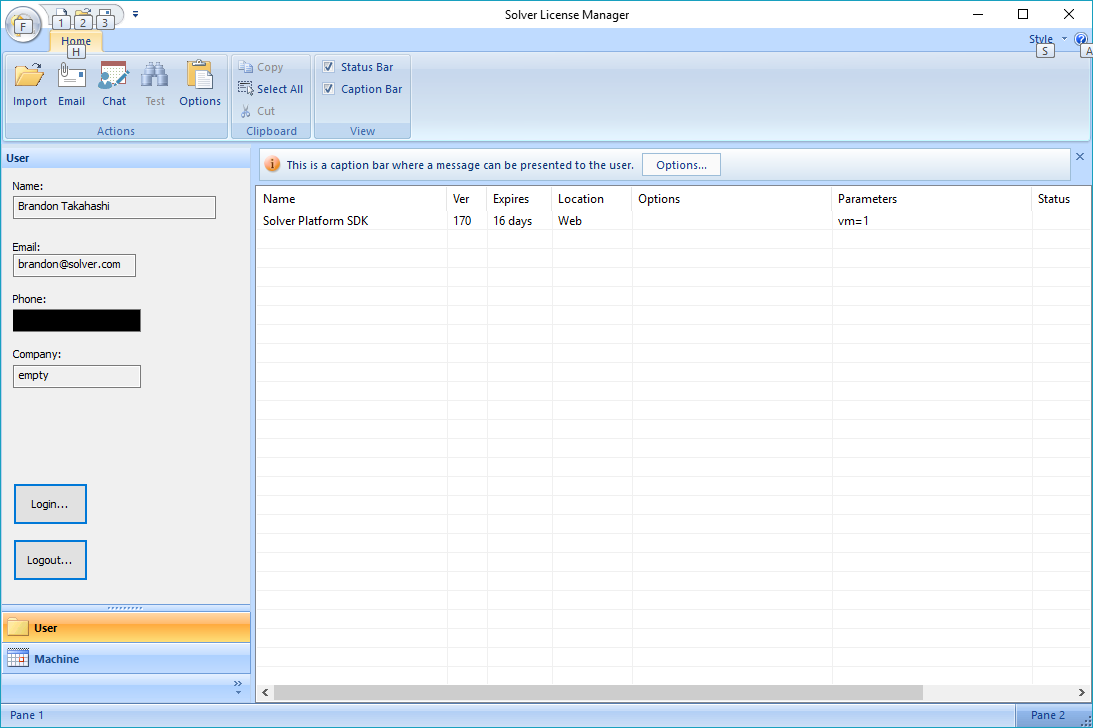This screenshot has width=1093, height=728.
Task: Click the horizontal scrollbar thumb
Action: point(598,692)
